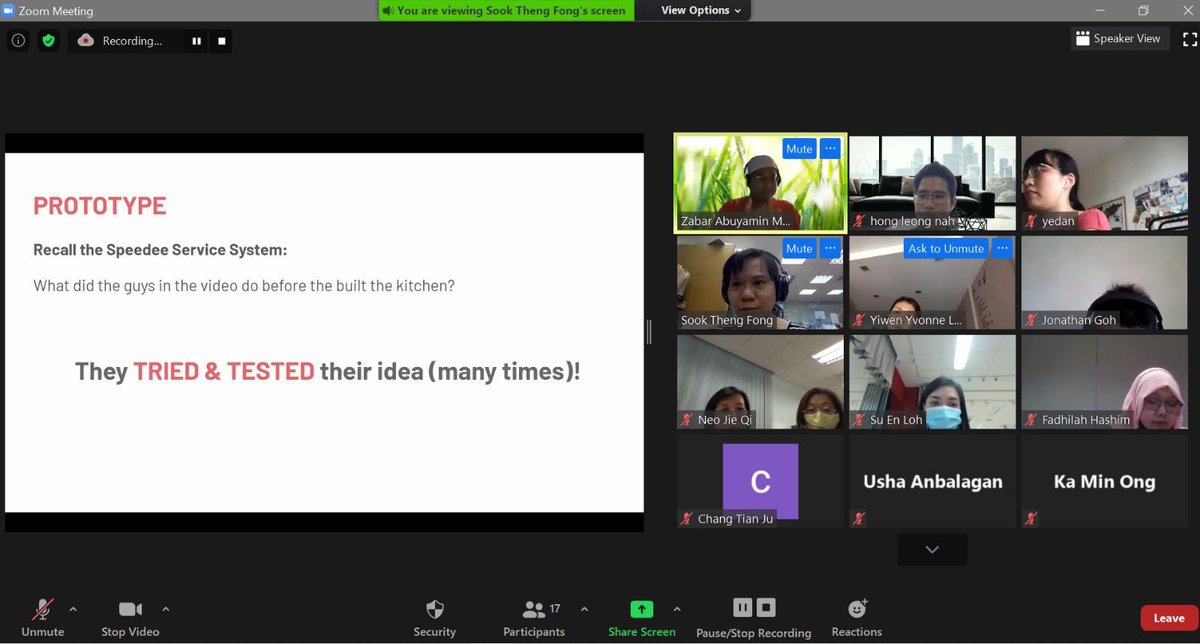The height and width of the screenshot is (644, 1200).
Task: Click pause icon of Pause/Stop Recording
Action: point(742,607)
